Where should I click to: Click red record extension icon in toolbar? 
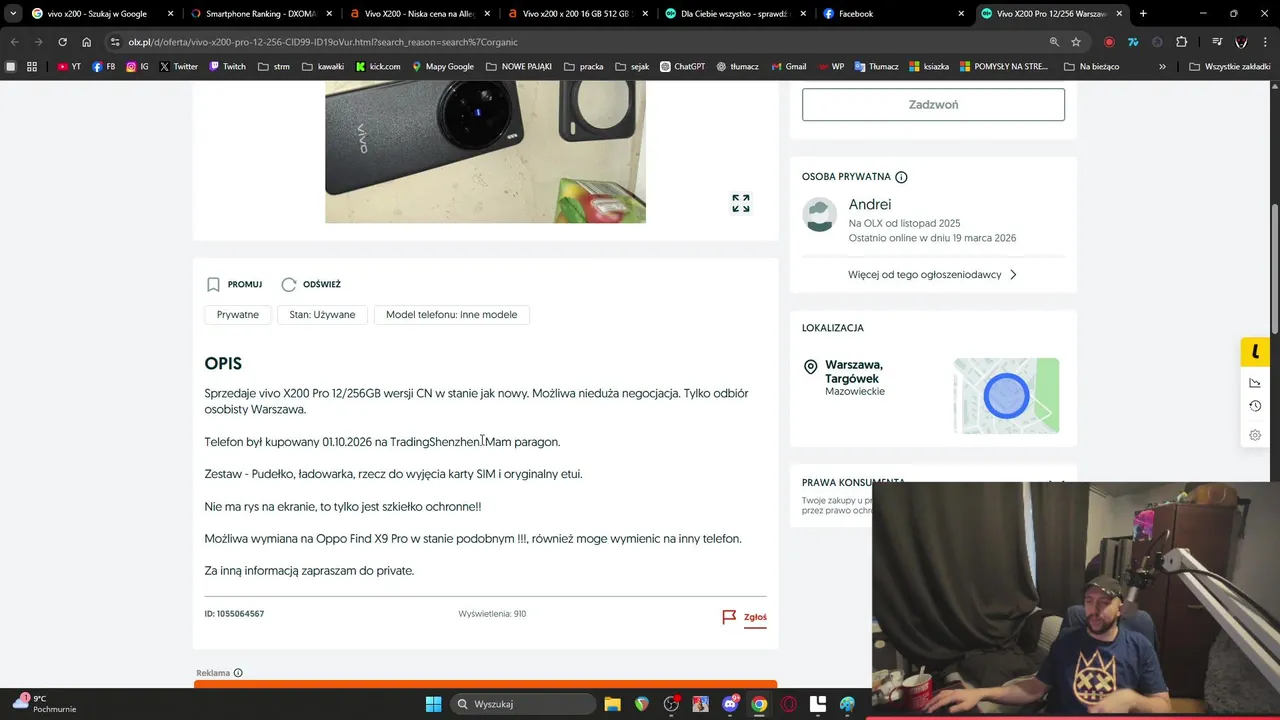[1109, 42]
